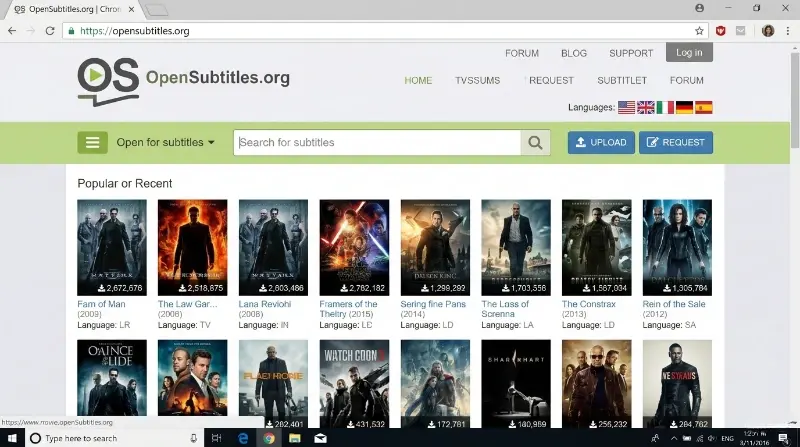Click the Log in button
Screen dimensions: 800x447
(x=689, y=52)
